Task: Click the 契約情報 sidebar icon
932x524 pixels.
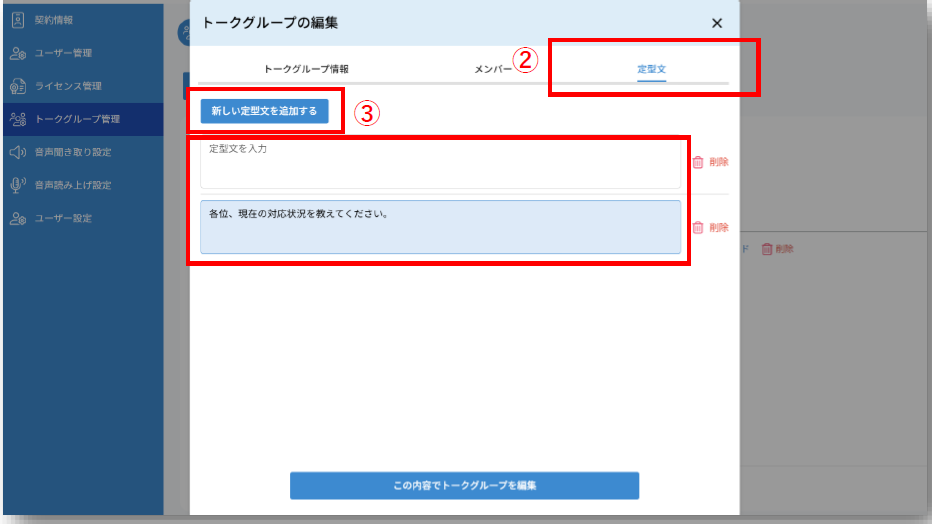Action: pyautogui.click(x=18, y=20)
